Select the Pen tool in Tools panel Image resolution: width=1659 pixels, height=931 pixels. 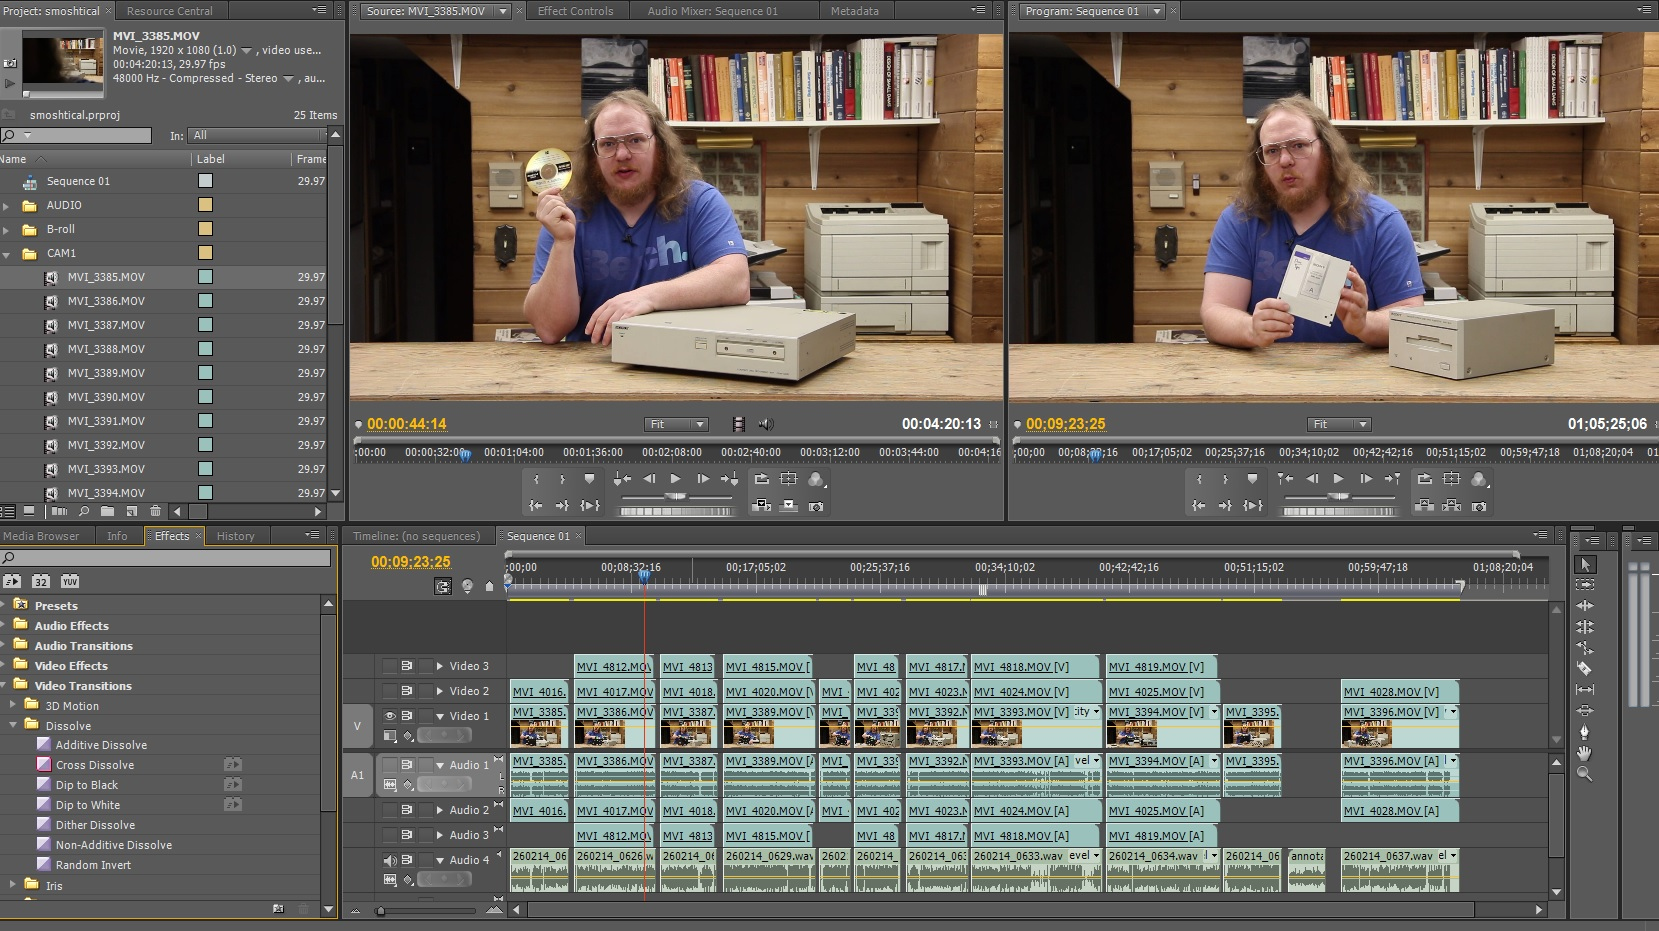coord(1584,732)
